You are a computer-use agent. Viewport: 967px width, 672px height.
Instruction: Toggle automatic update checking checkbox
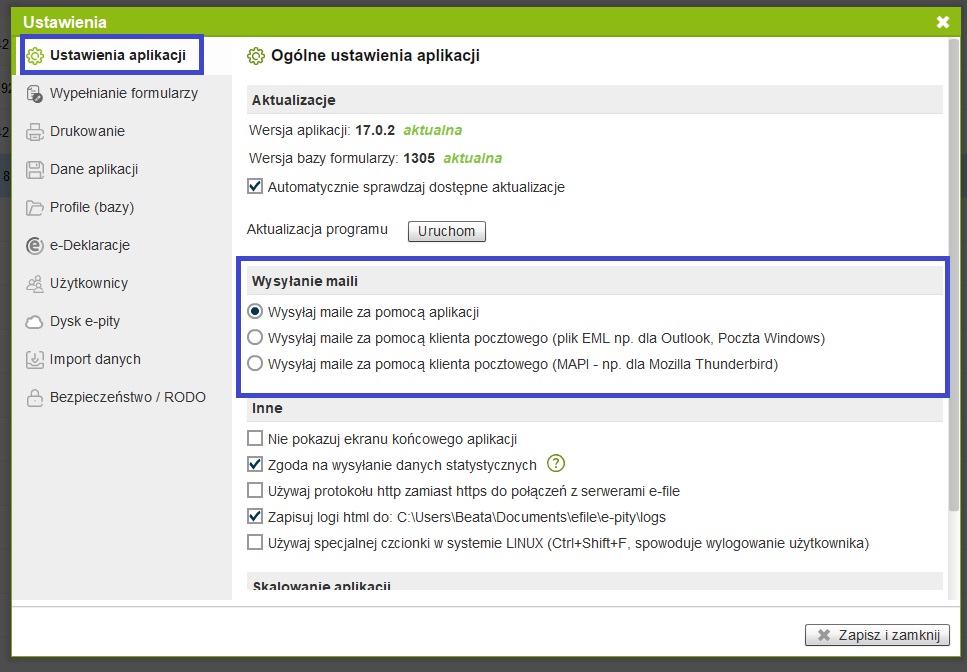pos(255,187)
